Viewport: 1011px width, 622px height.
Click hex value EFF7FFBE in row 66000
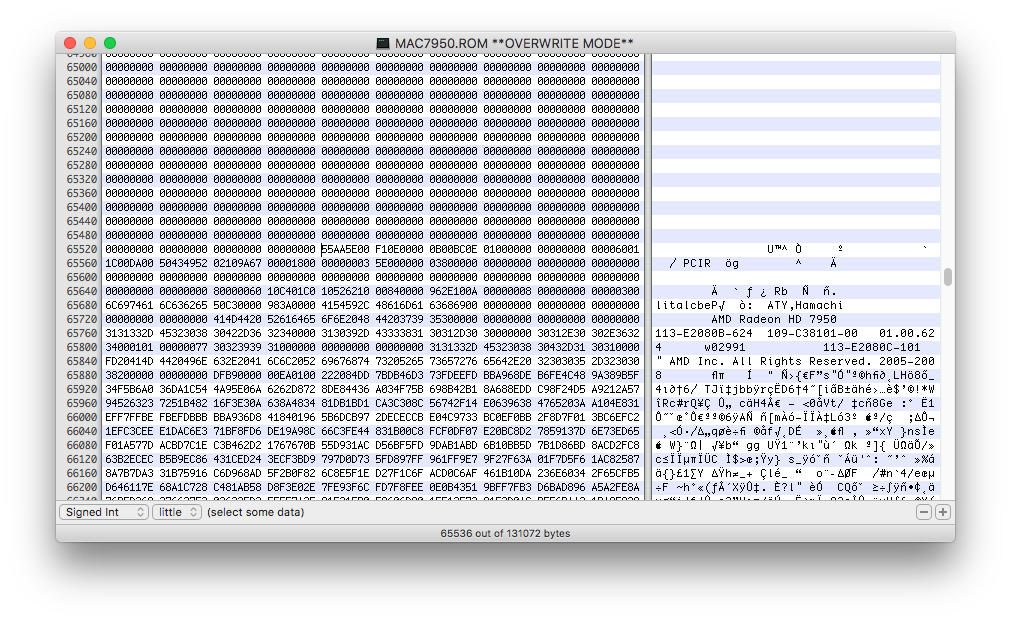[130, 417]
